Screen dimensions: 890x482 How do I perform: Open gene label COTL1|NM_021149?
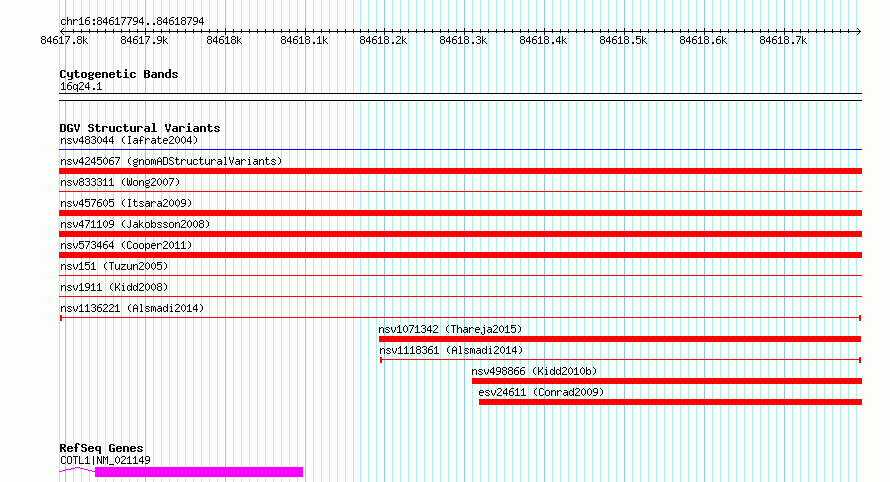pos(105,460)
